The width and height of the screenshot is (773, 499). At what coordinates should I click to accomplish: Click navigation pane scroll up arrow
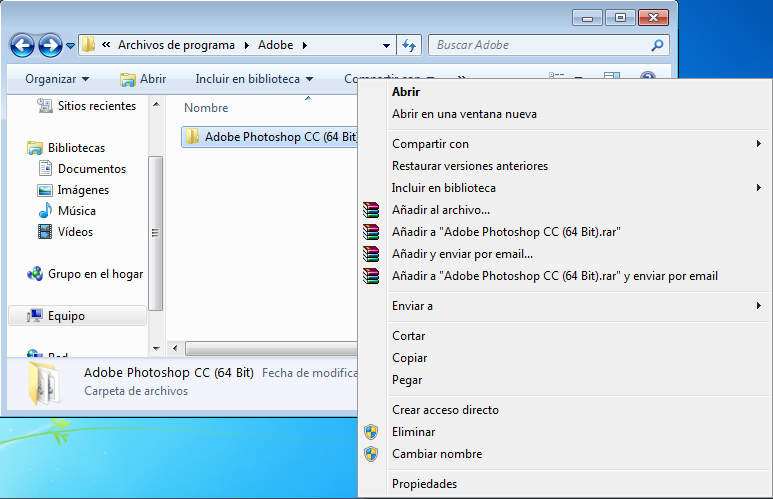[x=156, y=104]
